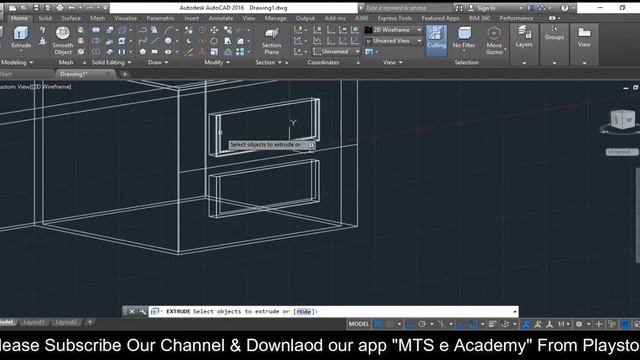Viewport: 640px width, 360px height.
Task: Toggle snap mode in status bar
Action: pyautogui.click(x=390, y=324)
